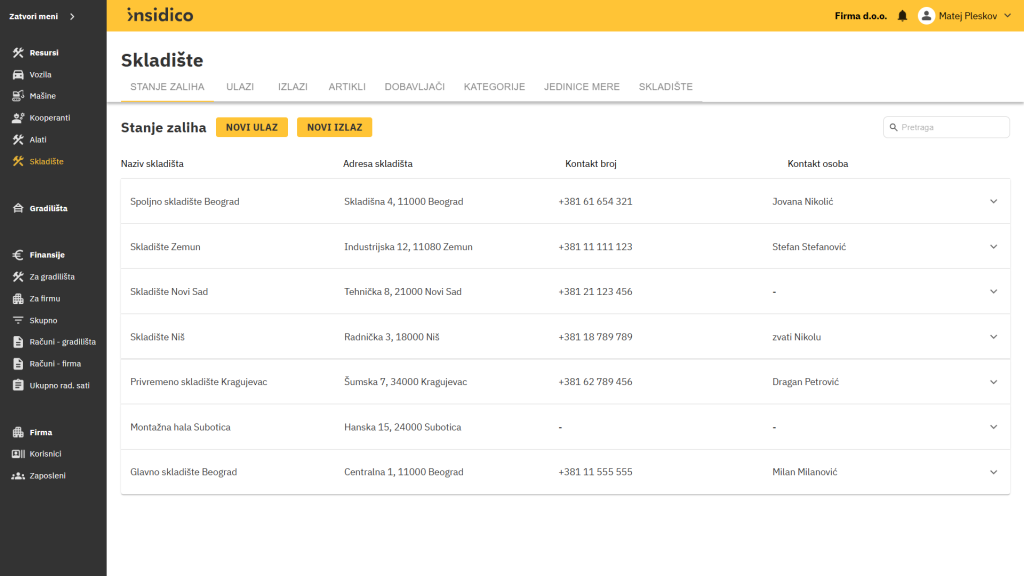Image resolution: width=1024 pixels, height=576 pixels.
Task: Click the NOVI ULAZ button
Action: [252, 127]
